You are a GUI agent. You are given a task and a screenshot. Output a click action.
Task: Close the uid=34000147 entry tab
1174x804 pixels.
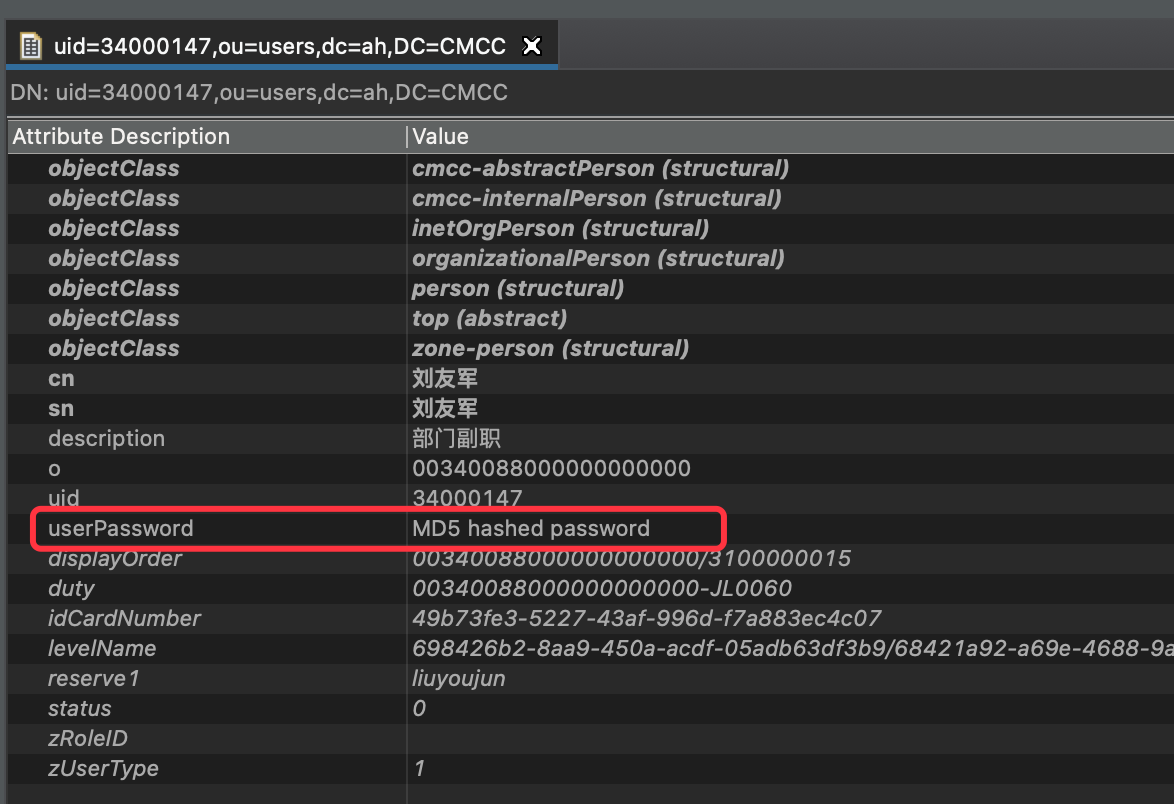(531, 45)
